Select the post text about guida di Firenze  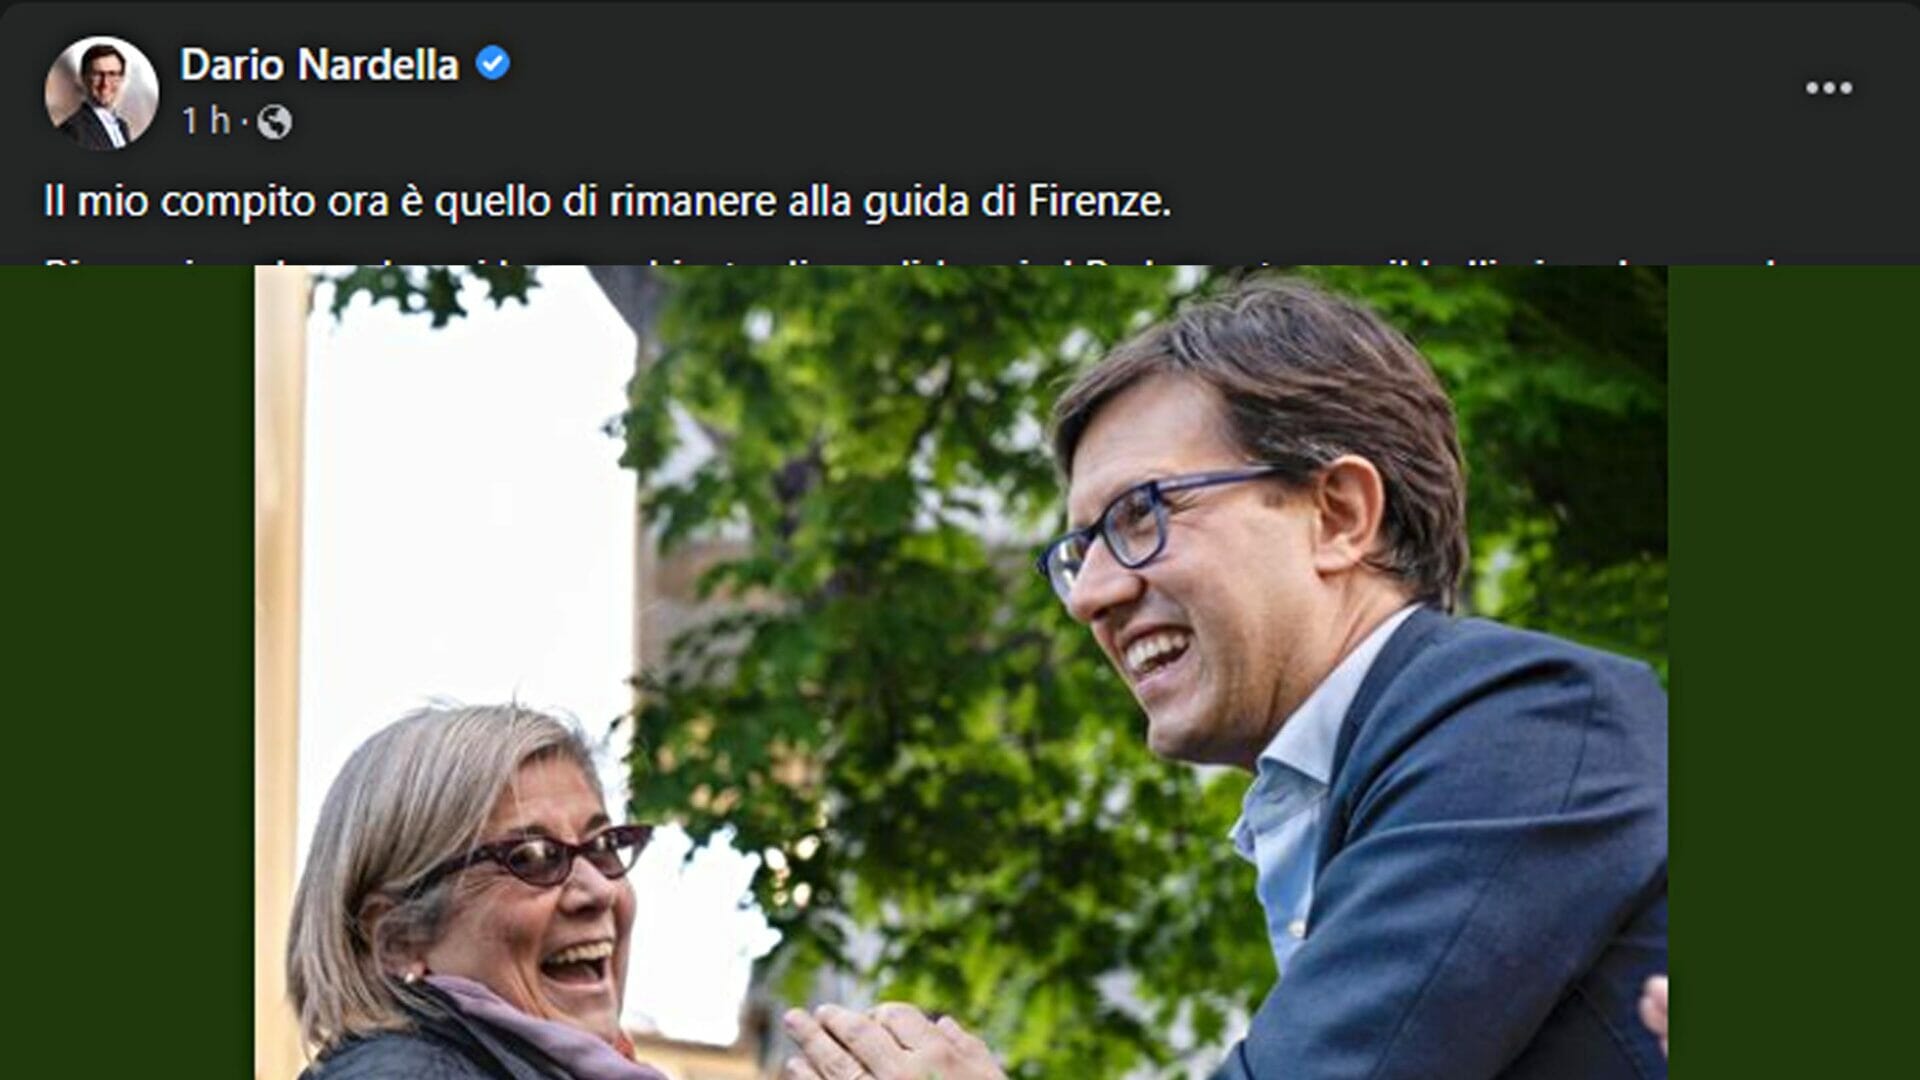(x=607, y=201)
